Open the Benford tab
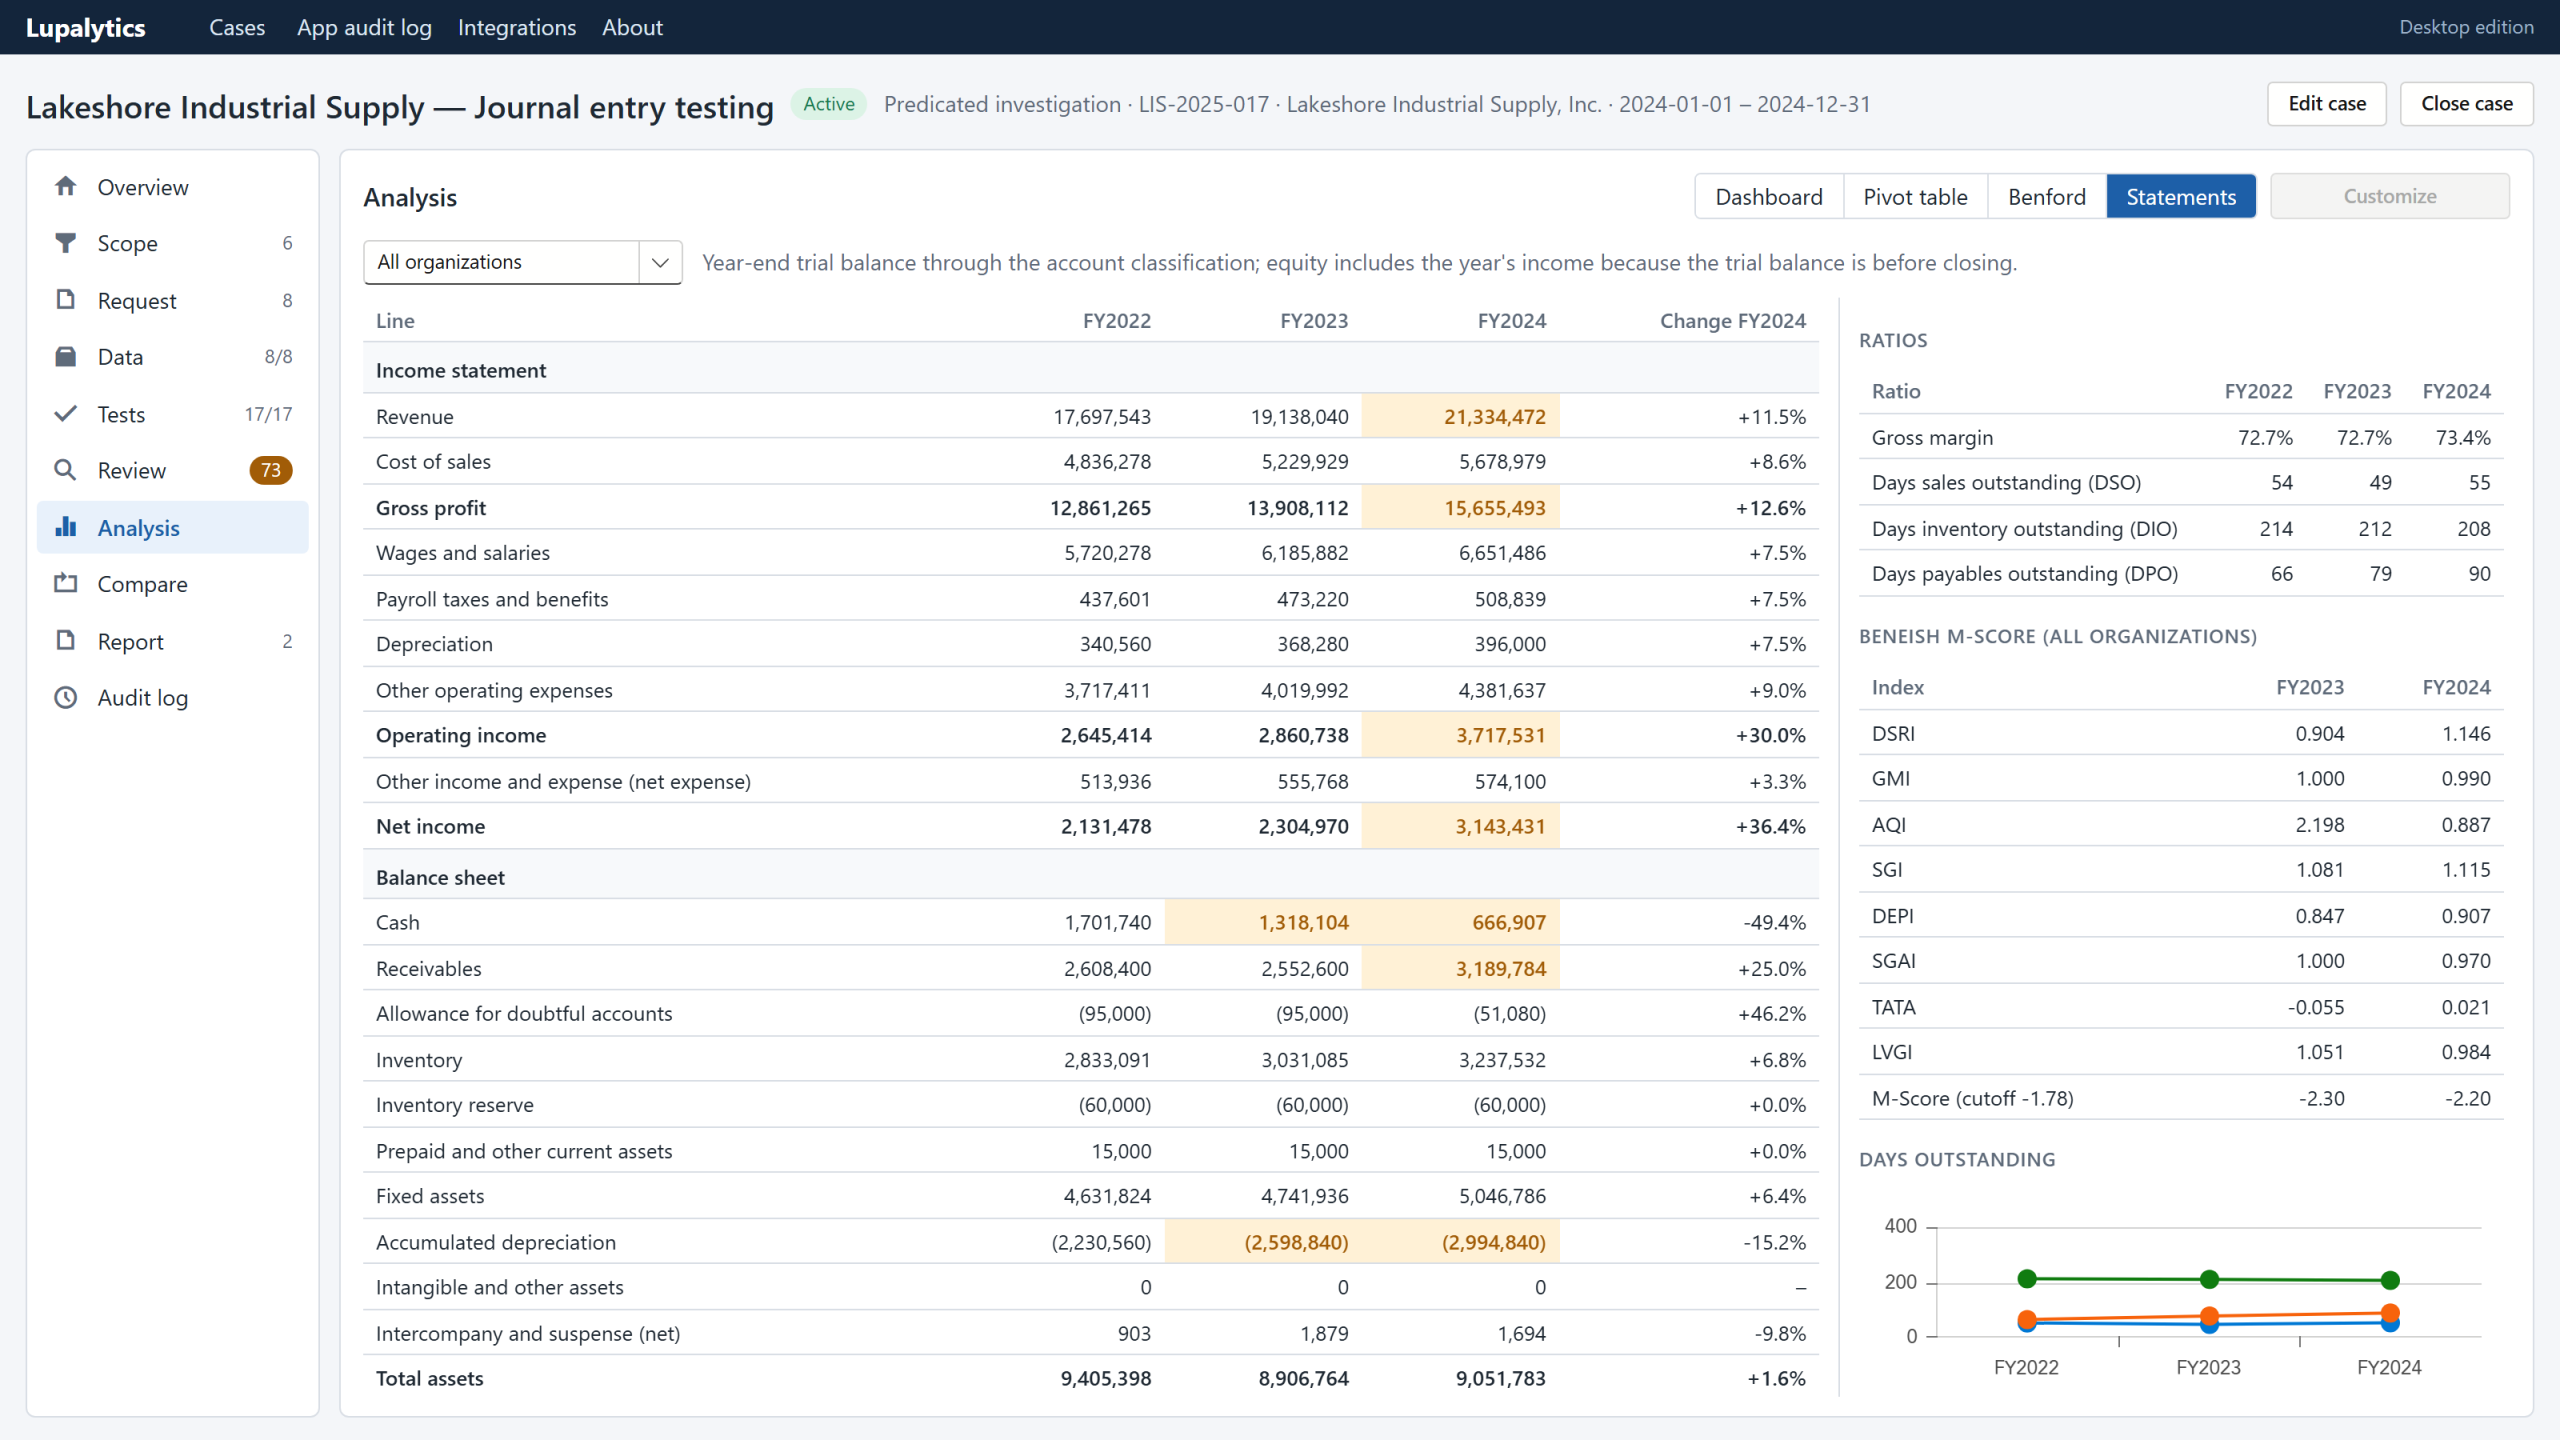Viewport: 2560px width, 1440px height. (x=2047, y=197)
